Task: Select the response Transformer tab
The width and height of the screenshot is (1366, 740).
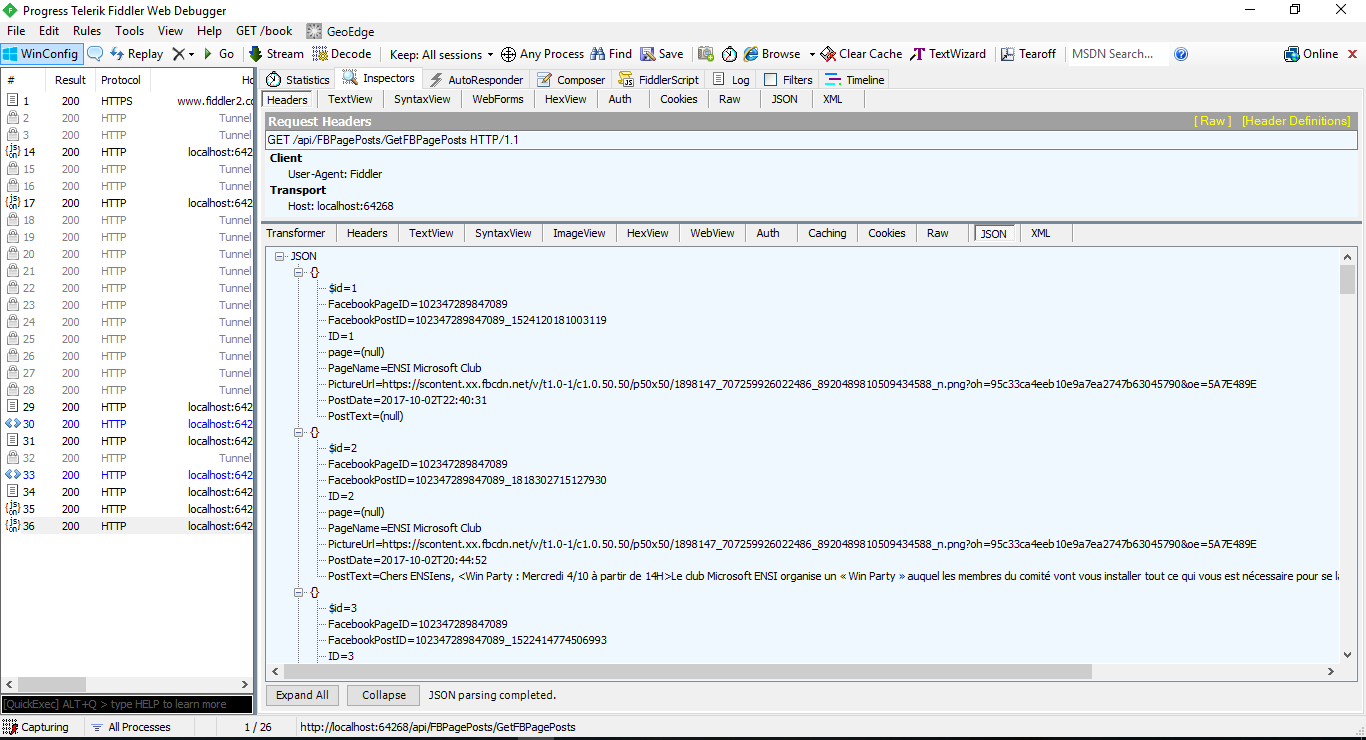Action: point(295,233)
